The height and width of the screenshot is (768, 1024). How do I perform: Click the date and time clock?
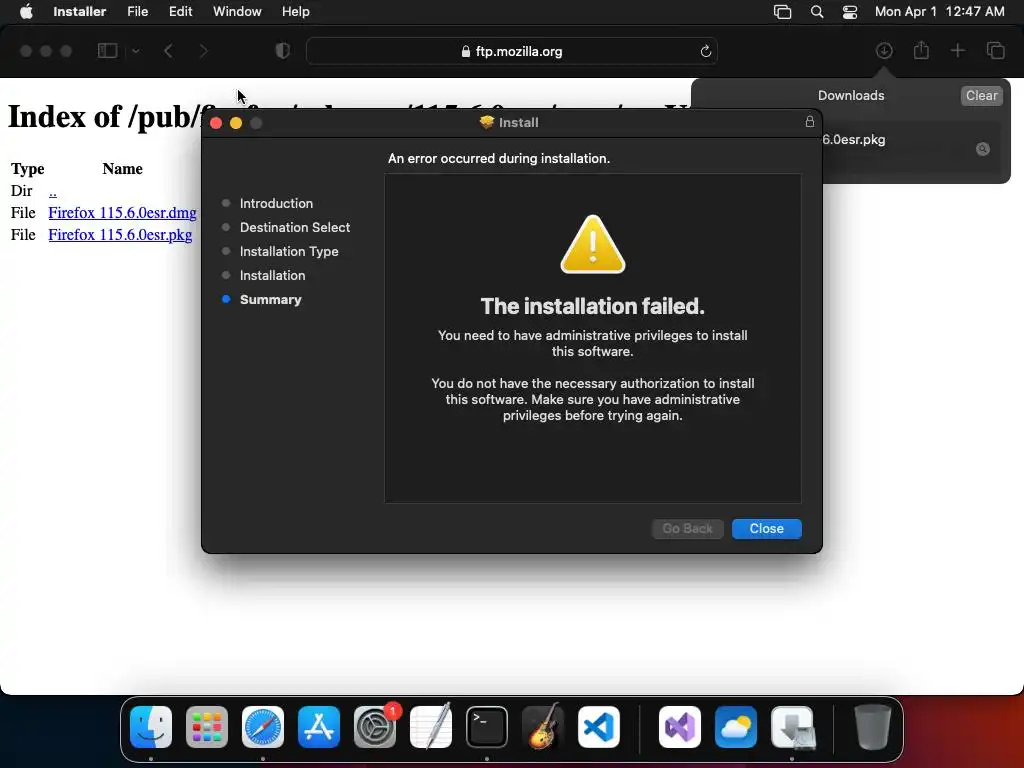pyautogui.click(x=939, y=11)
